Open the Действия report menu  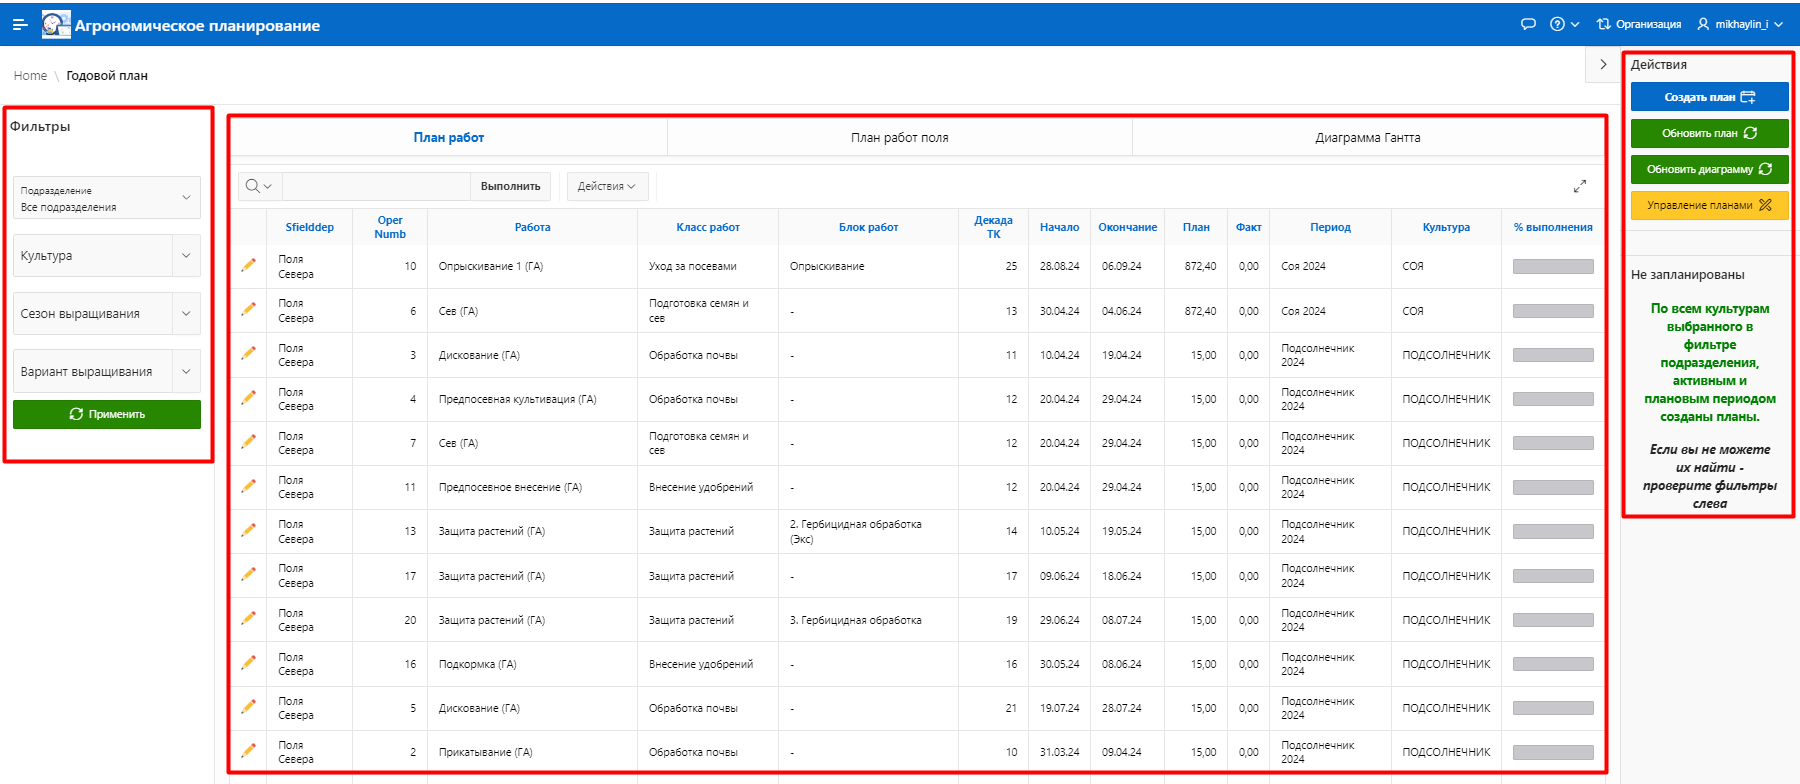pyautogui.click(x=607, y=186)
